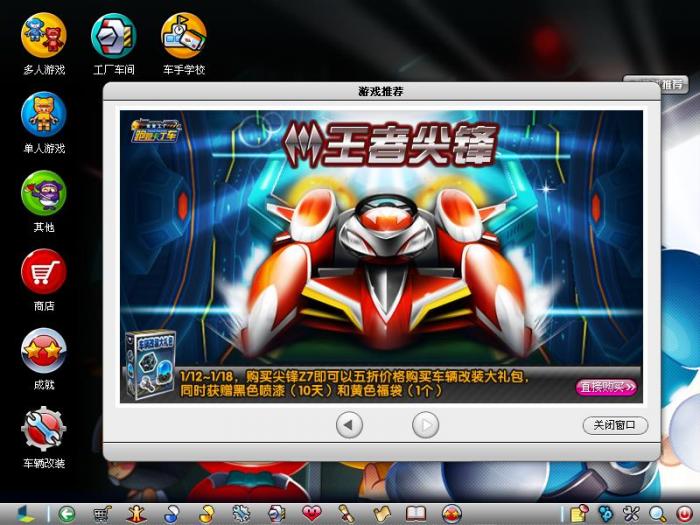700x525 pixels.
Task: Click the open book icon in bottom bar
Action: pos(416,514)
